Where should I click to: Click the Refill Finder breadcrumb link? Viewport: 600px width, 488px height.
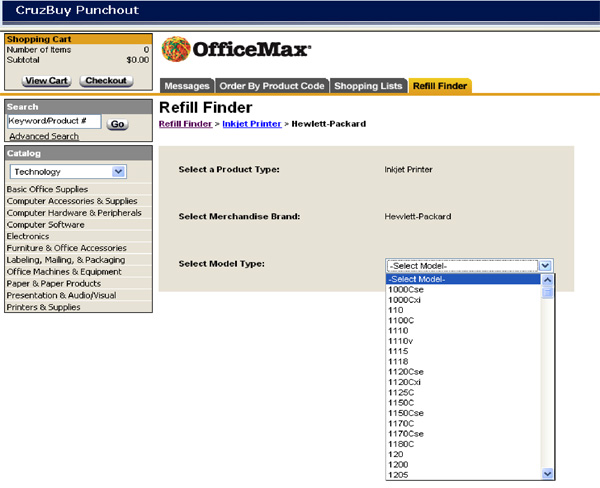coord(186,124)
